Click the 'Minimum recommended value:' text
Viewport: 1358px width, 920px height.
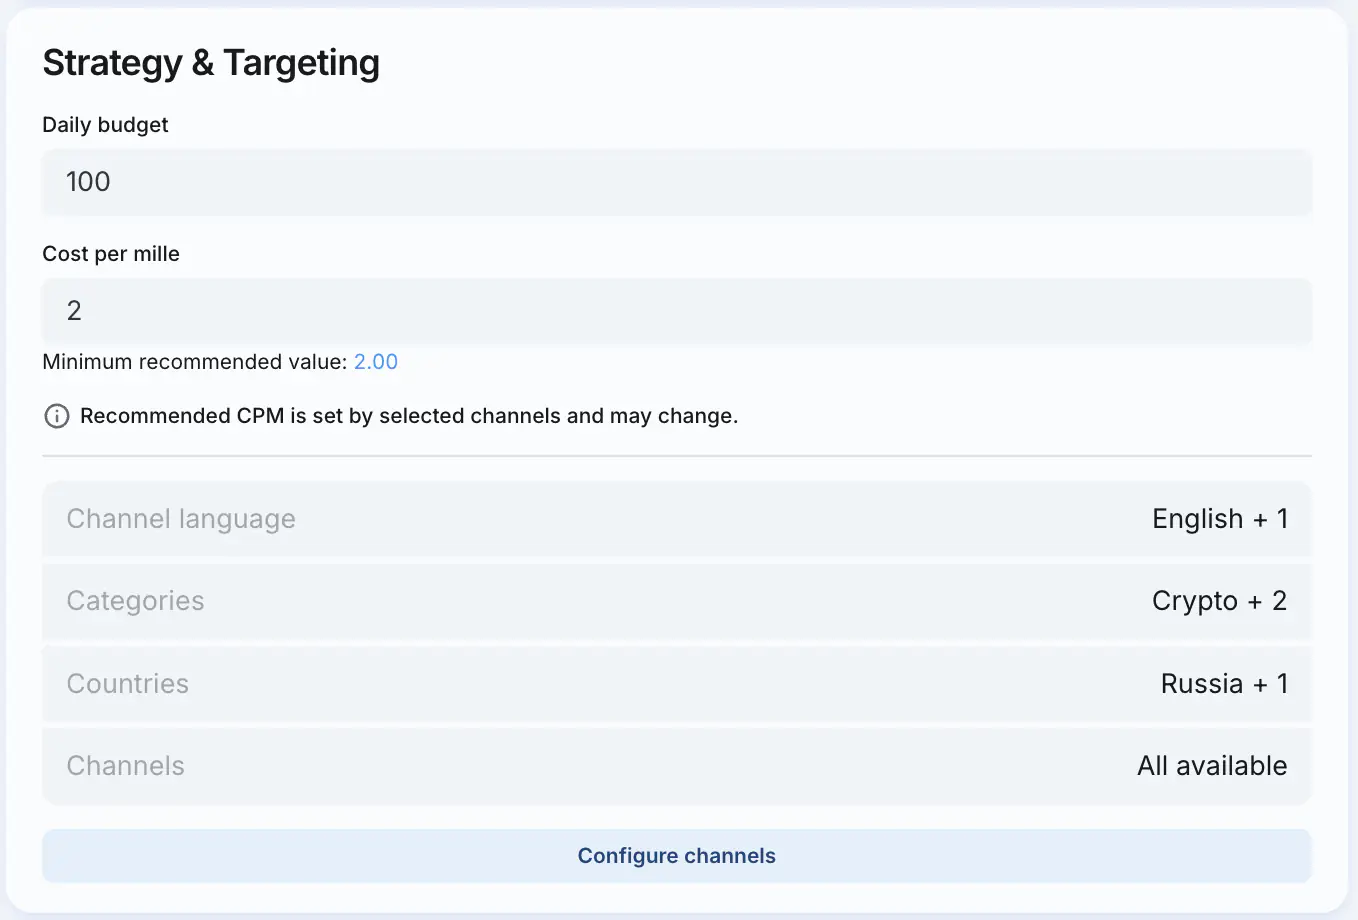point(195,362)
